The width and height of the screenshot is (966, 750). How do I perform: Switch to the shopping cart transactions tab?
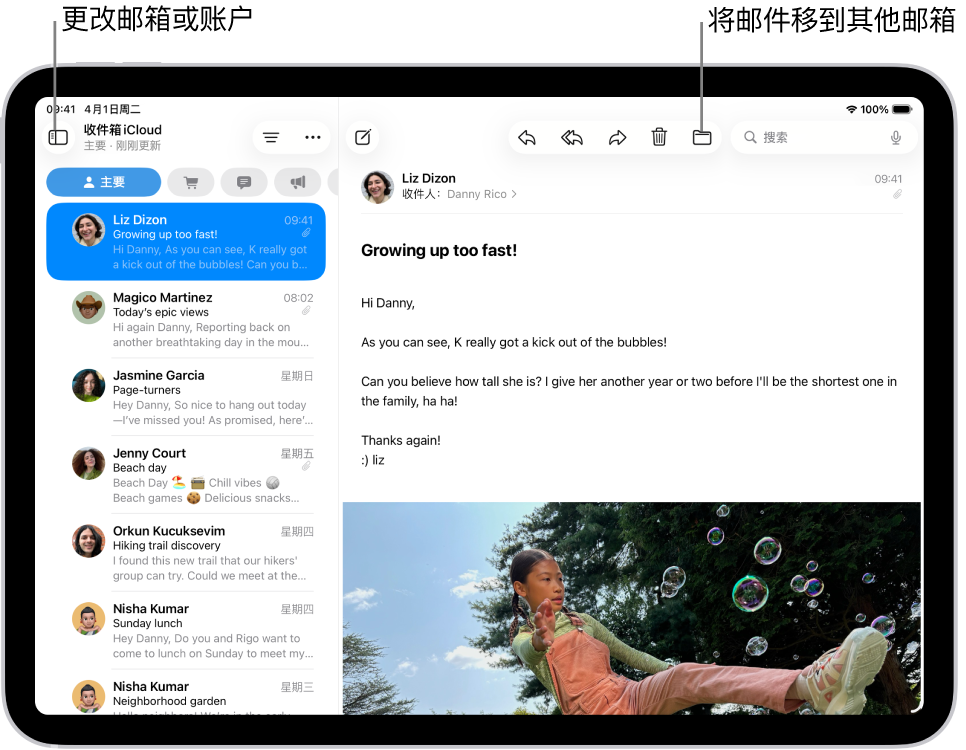(191, 182)
